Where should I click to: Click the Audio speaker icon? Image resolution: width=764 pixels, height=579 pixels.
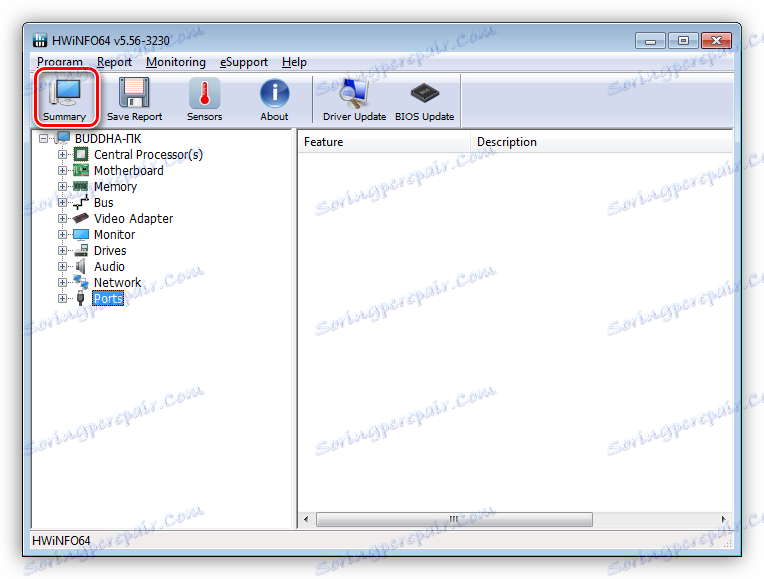[x=81, y=266]
